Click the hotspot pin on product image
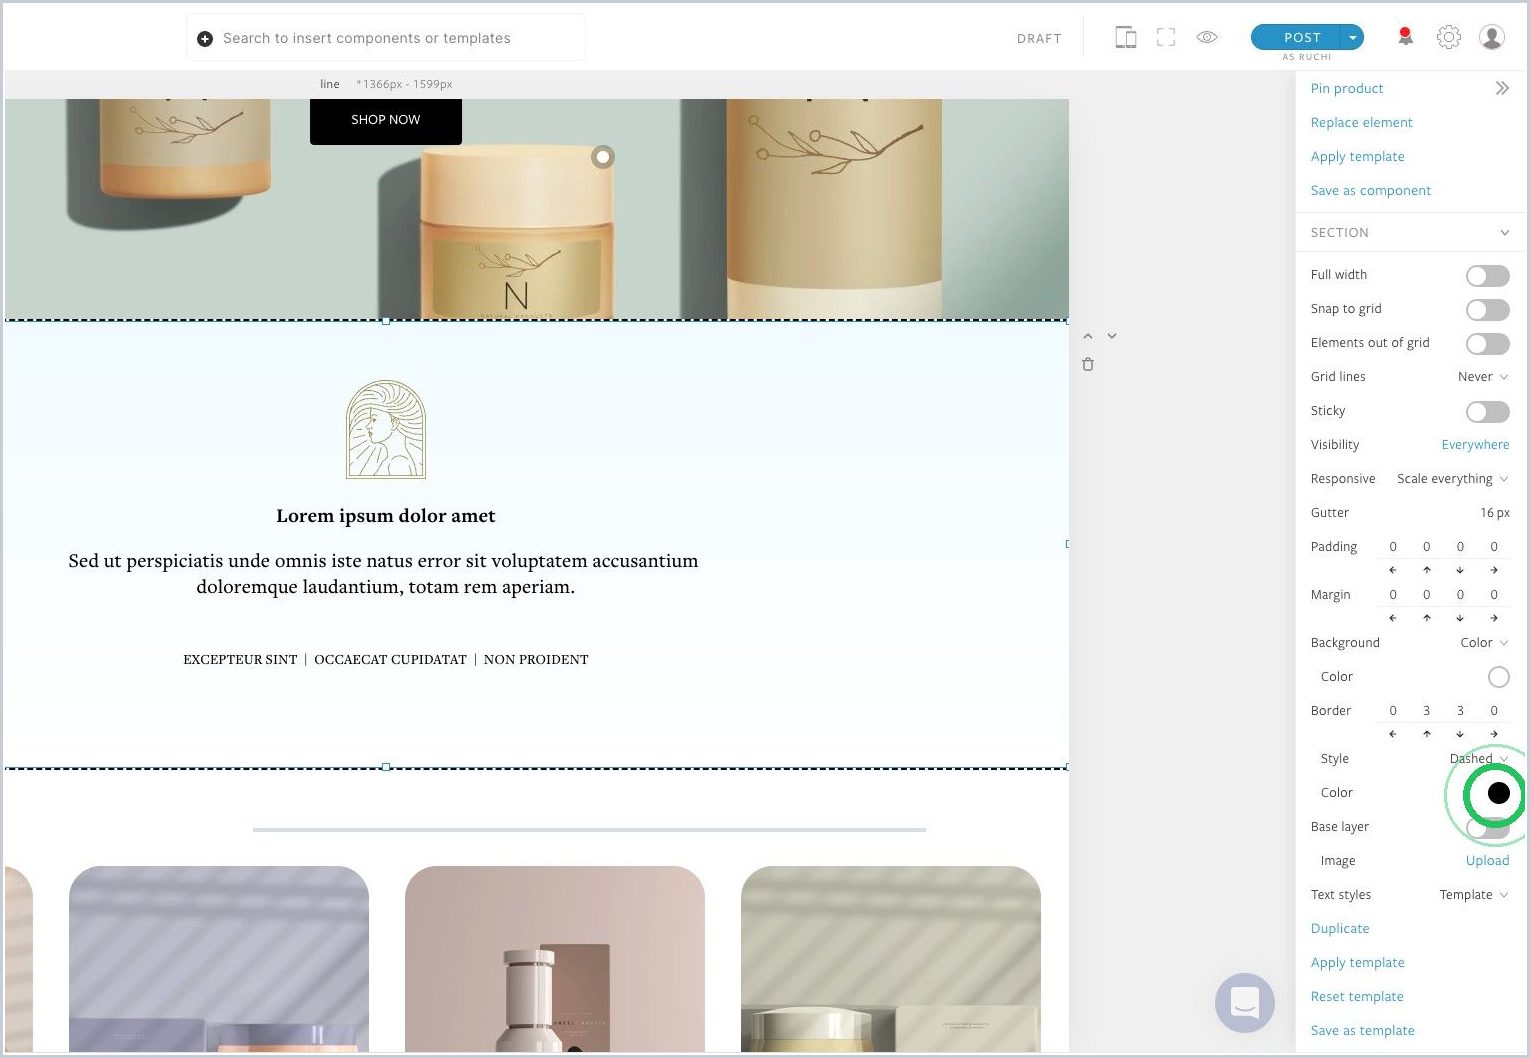Screen dimensions: 1530x1058 [x=603, y=157]
